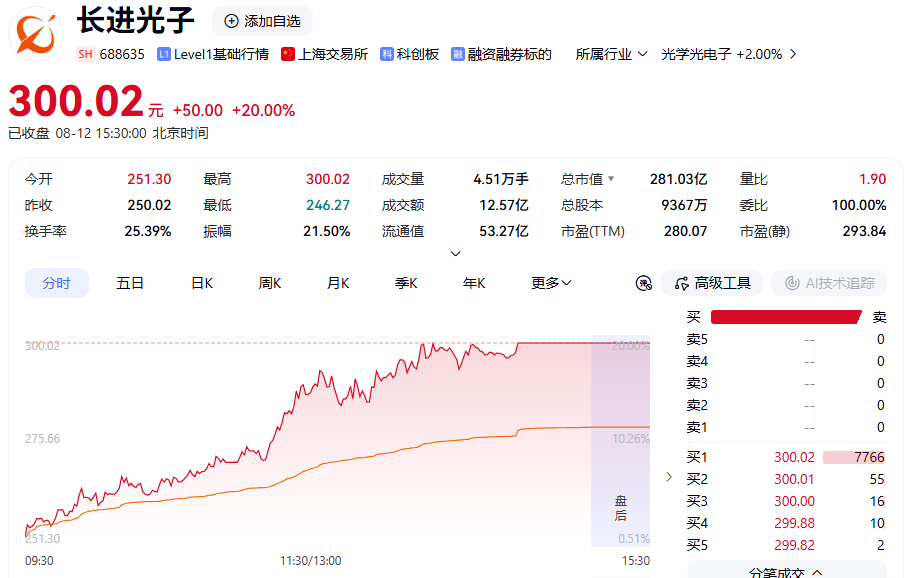Select the 买5 row at 299.82
Image resolution: width=911 pixels, height=578 pixels.
tap(786, 545)
